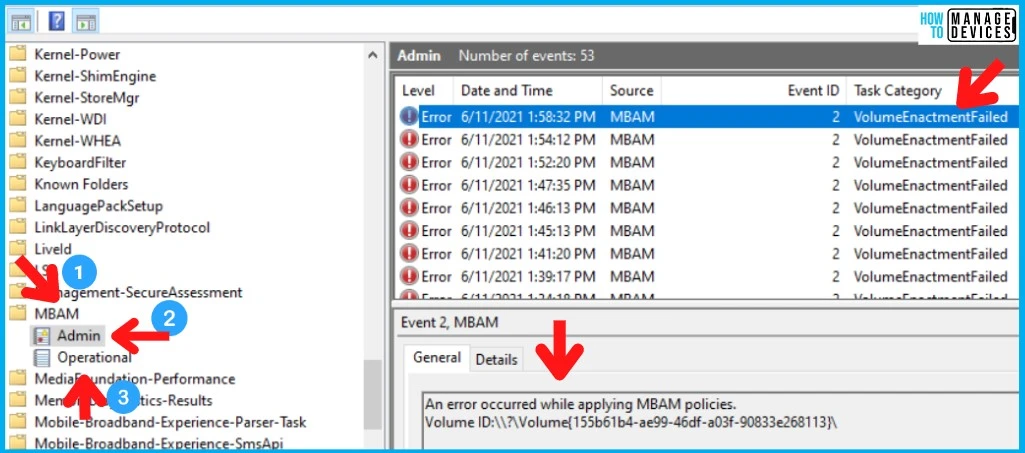This screenshot has height=453, width=1025.
Task: Select Mobile-Broadband-Experience-SmsApi folder
Action: (159, 444)
